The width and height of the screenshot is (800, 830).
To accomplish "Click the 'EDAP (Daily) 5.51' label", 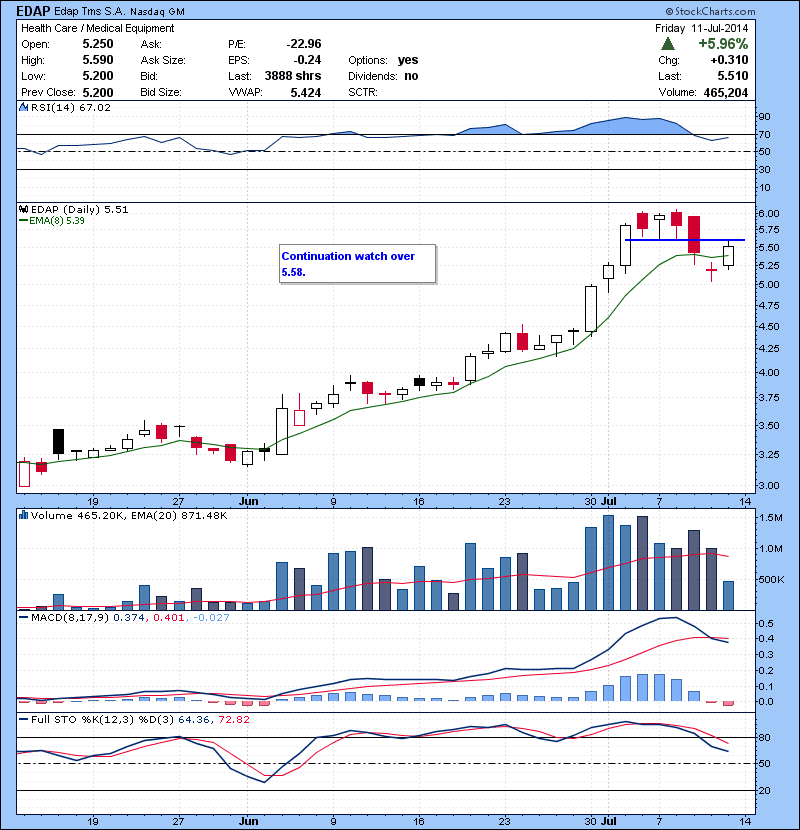I will (x=79, y=209).
